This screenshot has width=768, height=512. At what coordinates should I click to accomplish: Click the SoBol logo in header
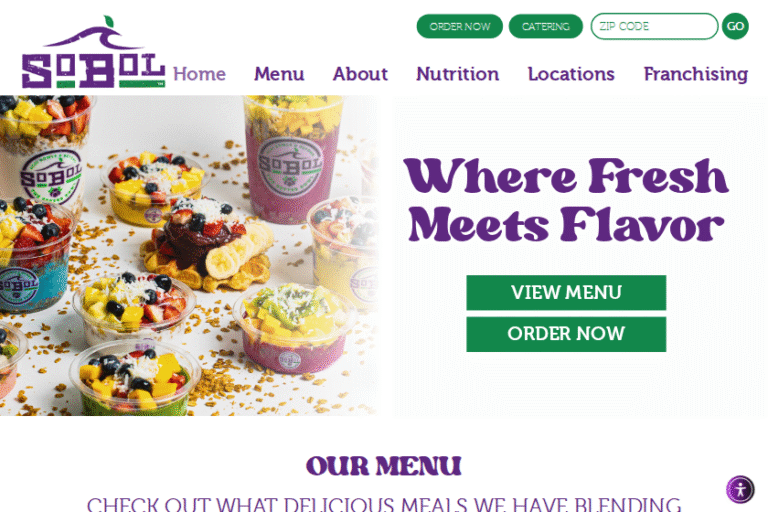click(93, 52)
